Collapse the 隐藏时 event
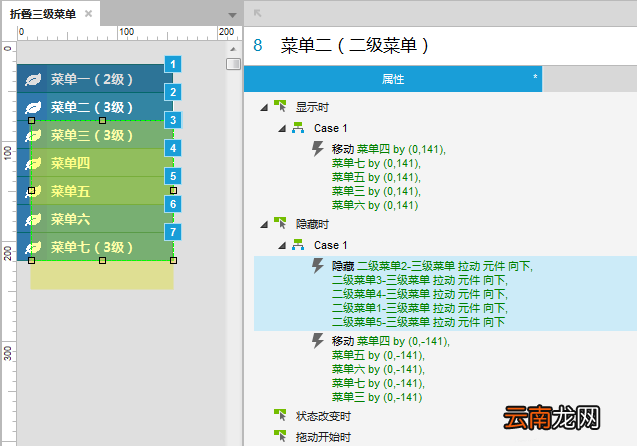637x446 pixels. click(x=264, y=224)
